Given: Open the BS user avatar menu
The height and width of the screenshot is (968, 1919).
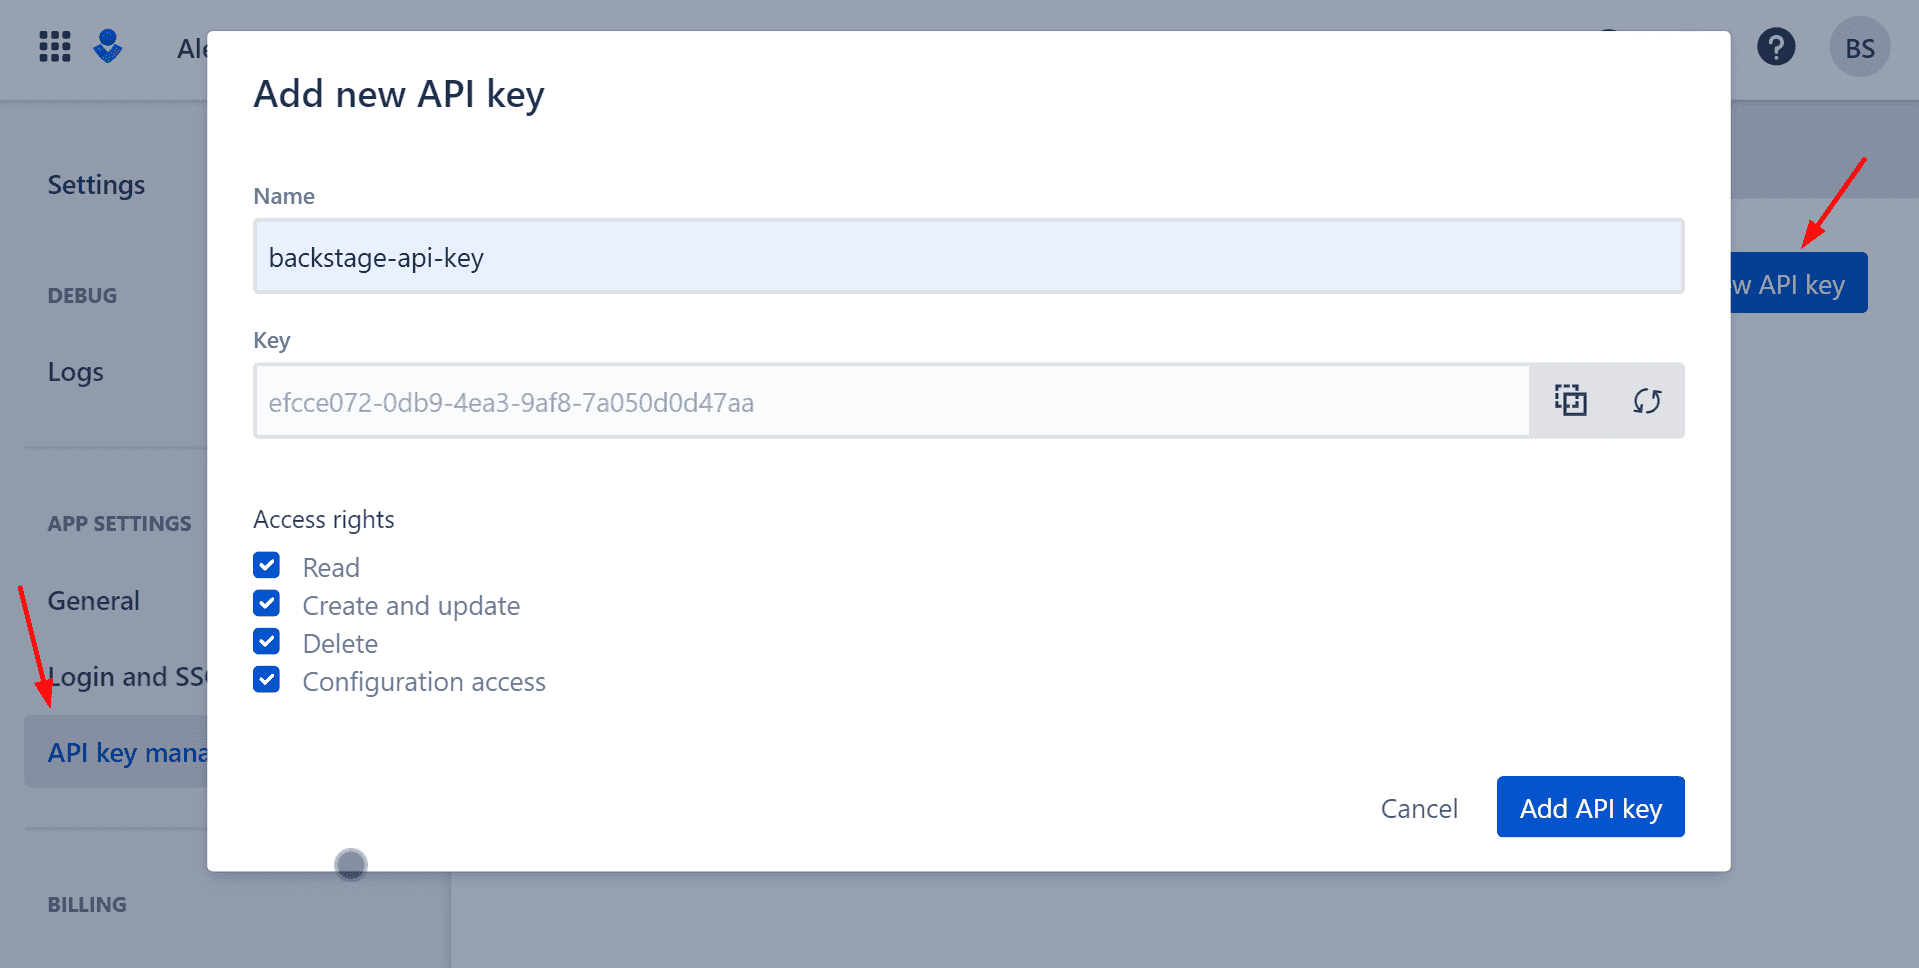Looking at the screenshot, I should click(x=1859, y=47).
